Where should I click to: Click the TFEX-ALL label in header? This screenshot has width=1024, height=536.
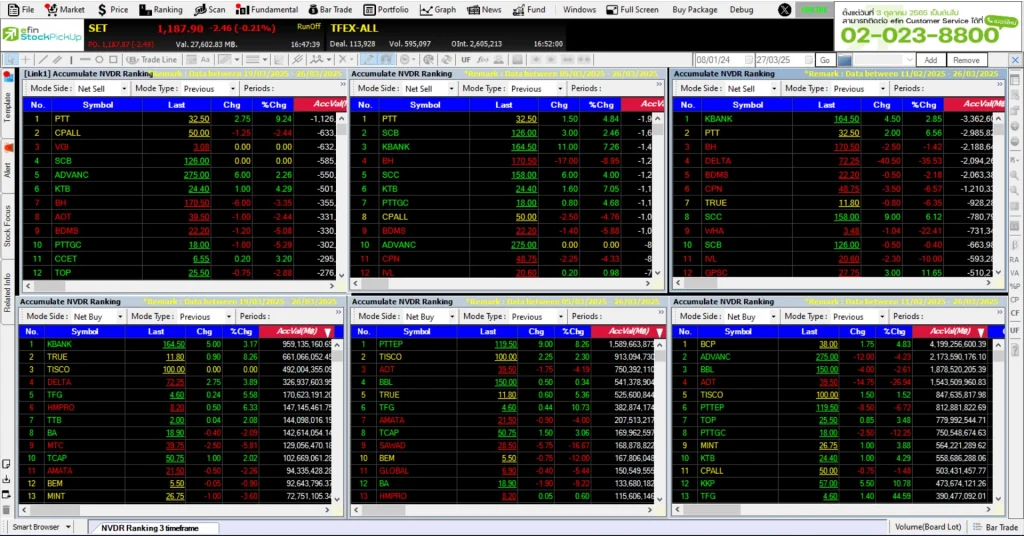(355, 29)
